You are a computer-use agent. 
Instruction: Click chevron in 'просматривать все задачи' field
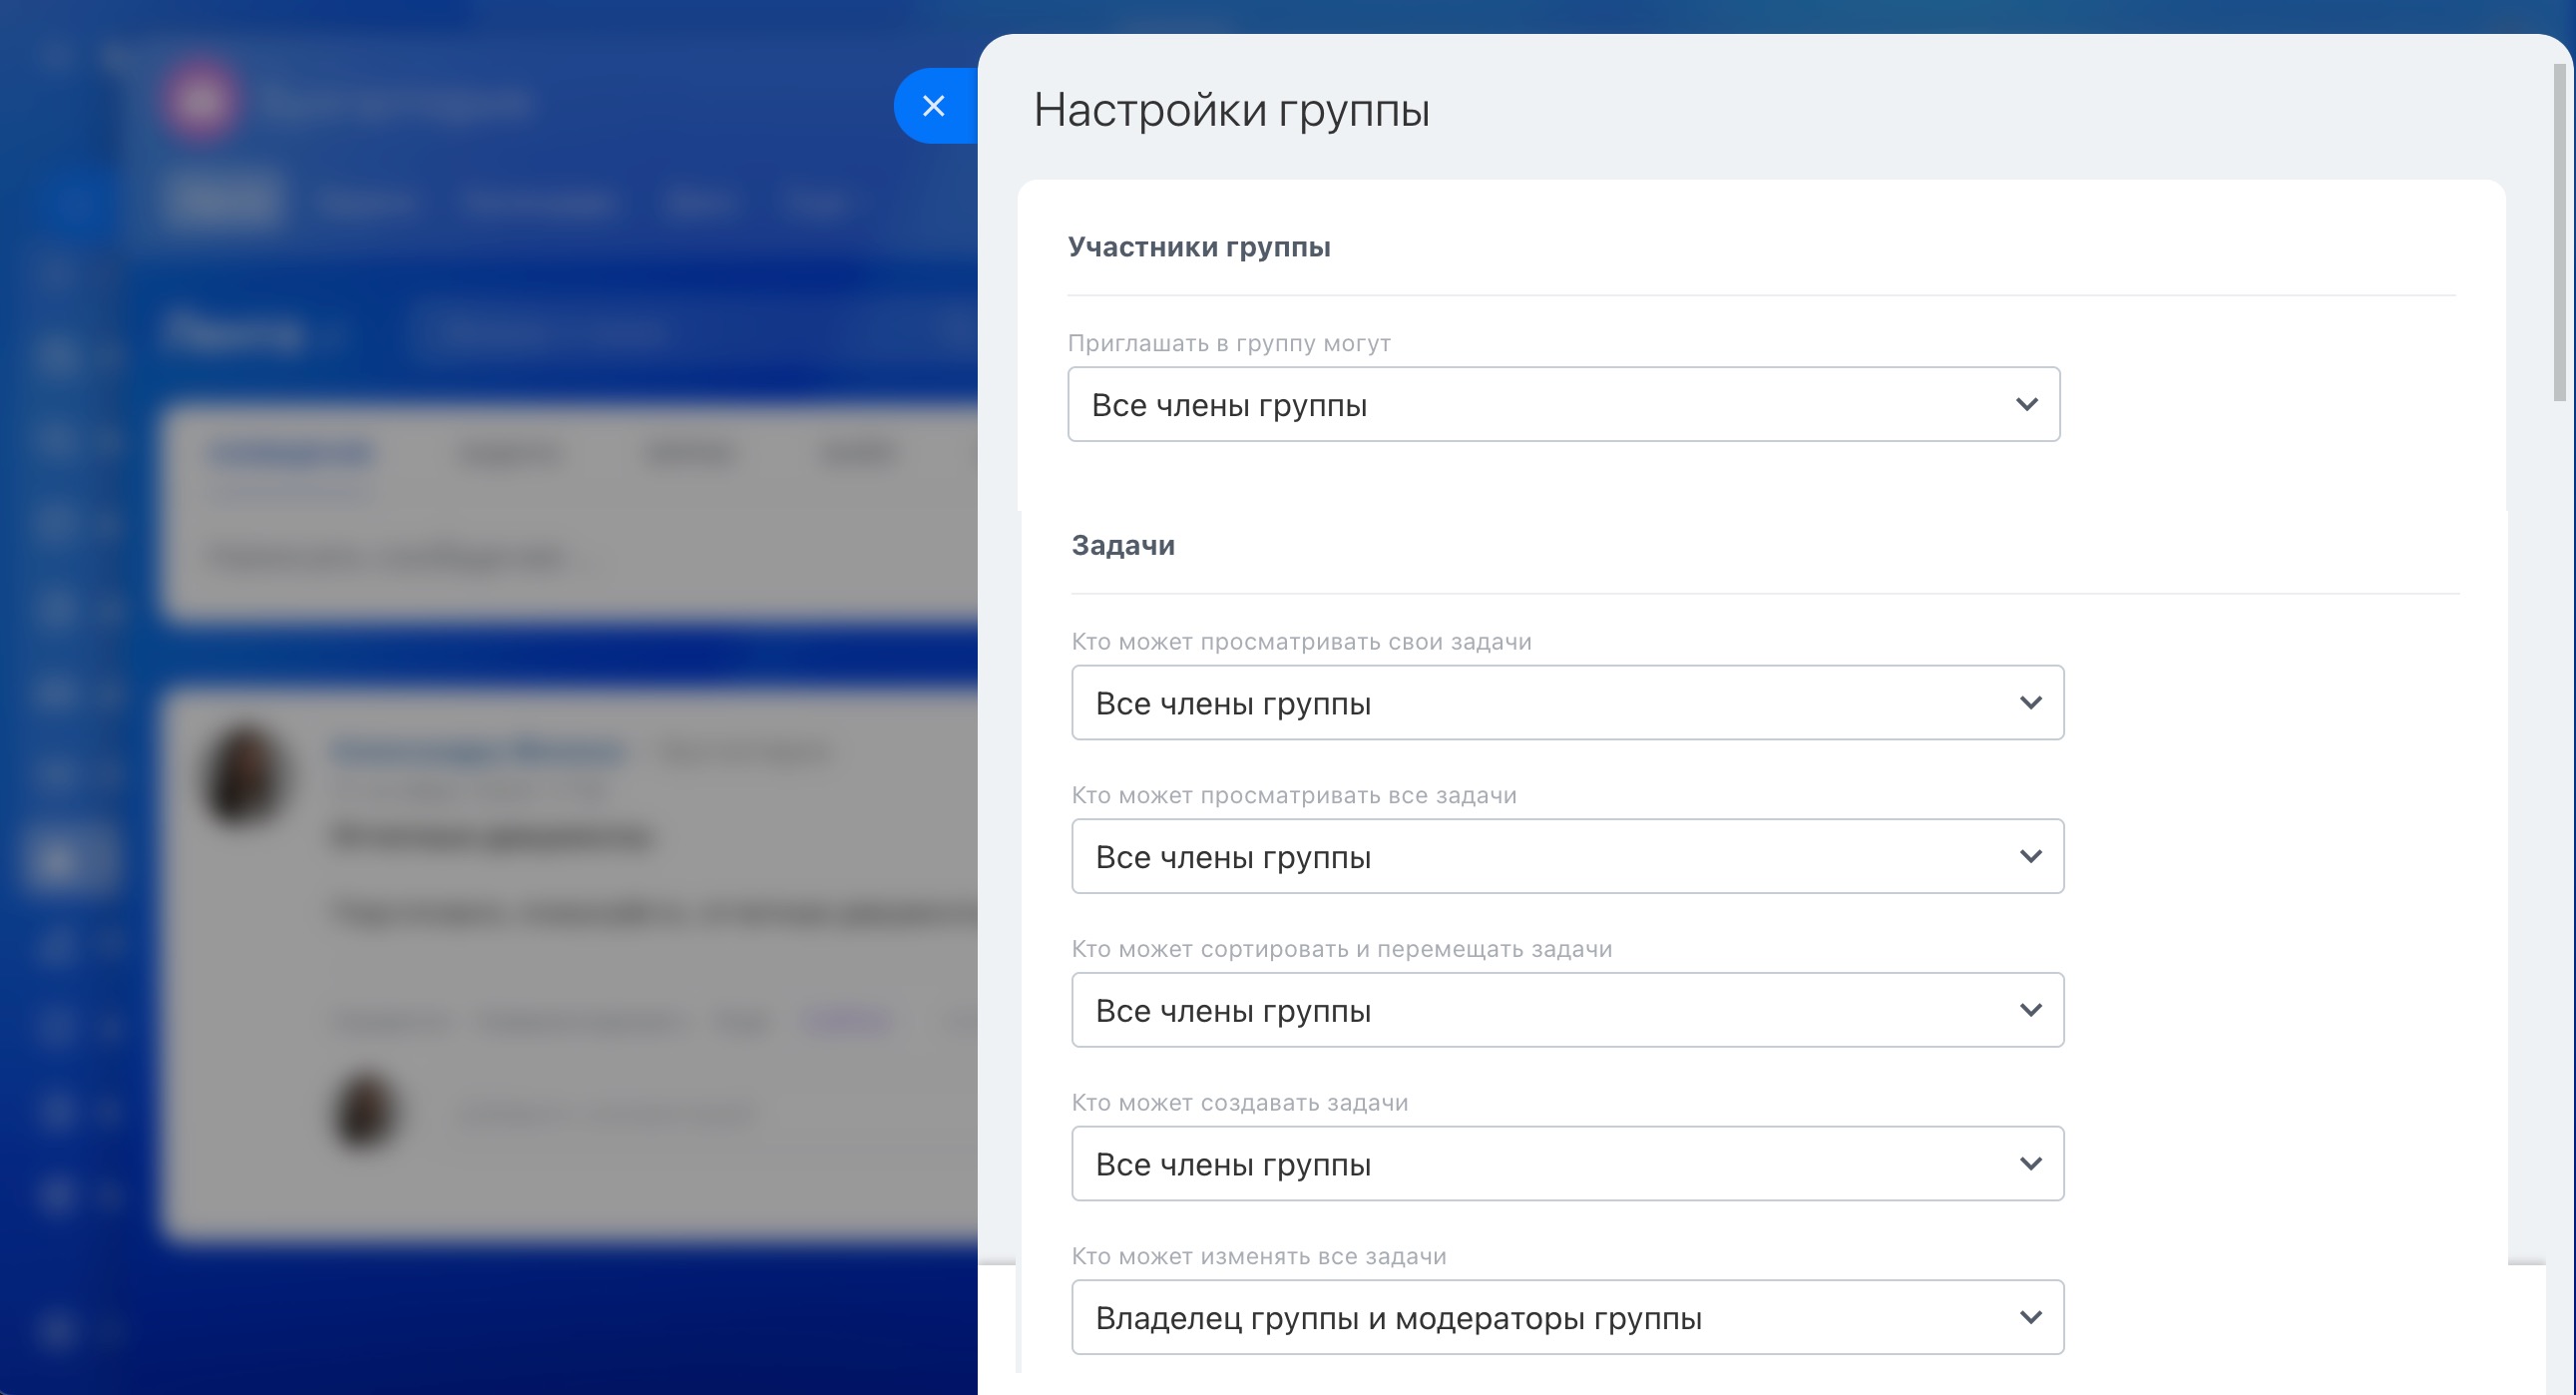[2030, 857]
